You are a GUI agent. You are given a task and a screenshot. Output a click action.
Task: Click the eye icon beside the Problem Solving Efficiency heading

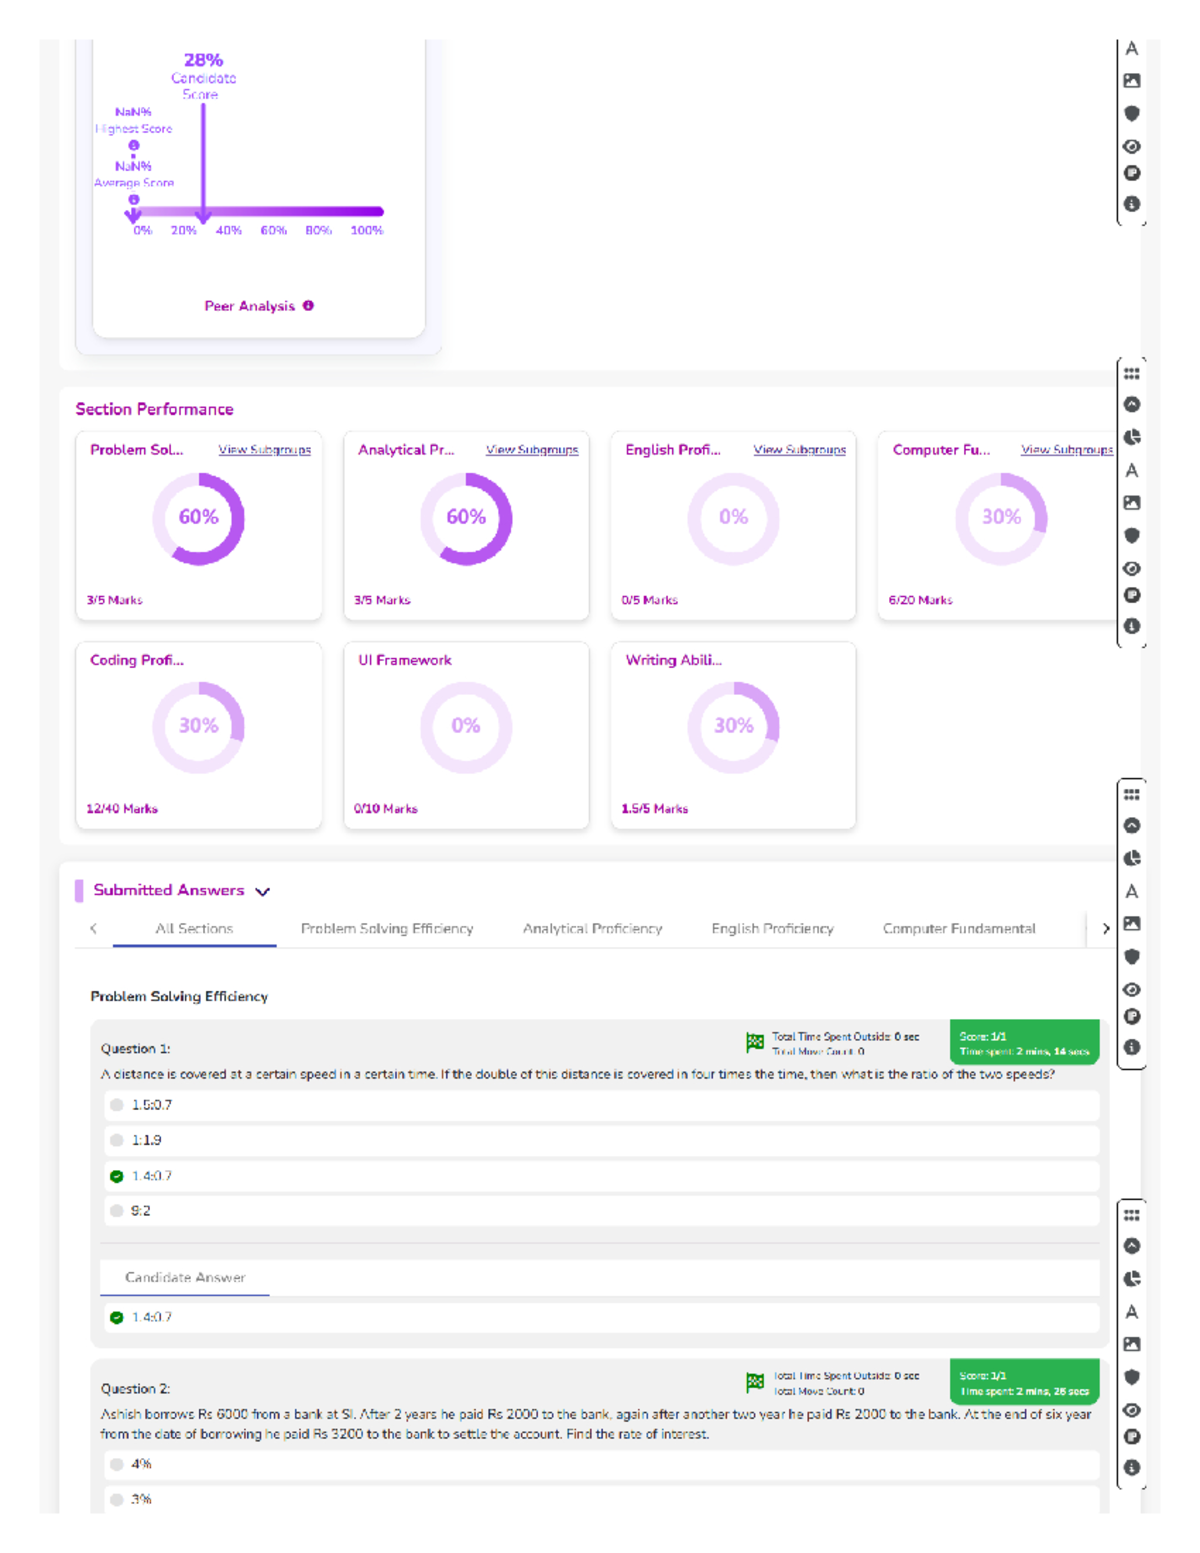(1132, 989)
